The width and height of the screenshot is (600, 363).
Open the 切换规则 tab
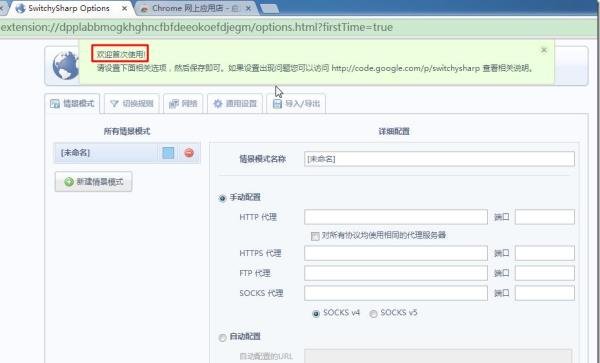[x=132, y=104]
